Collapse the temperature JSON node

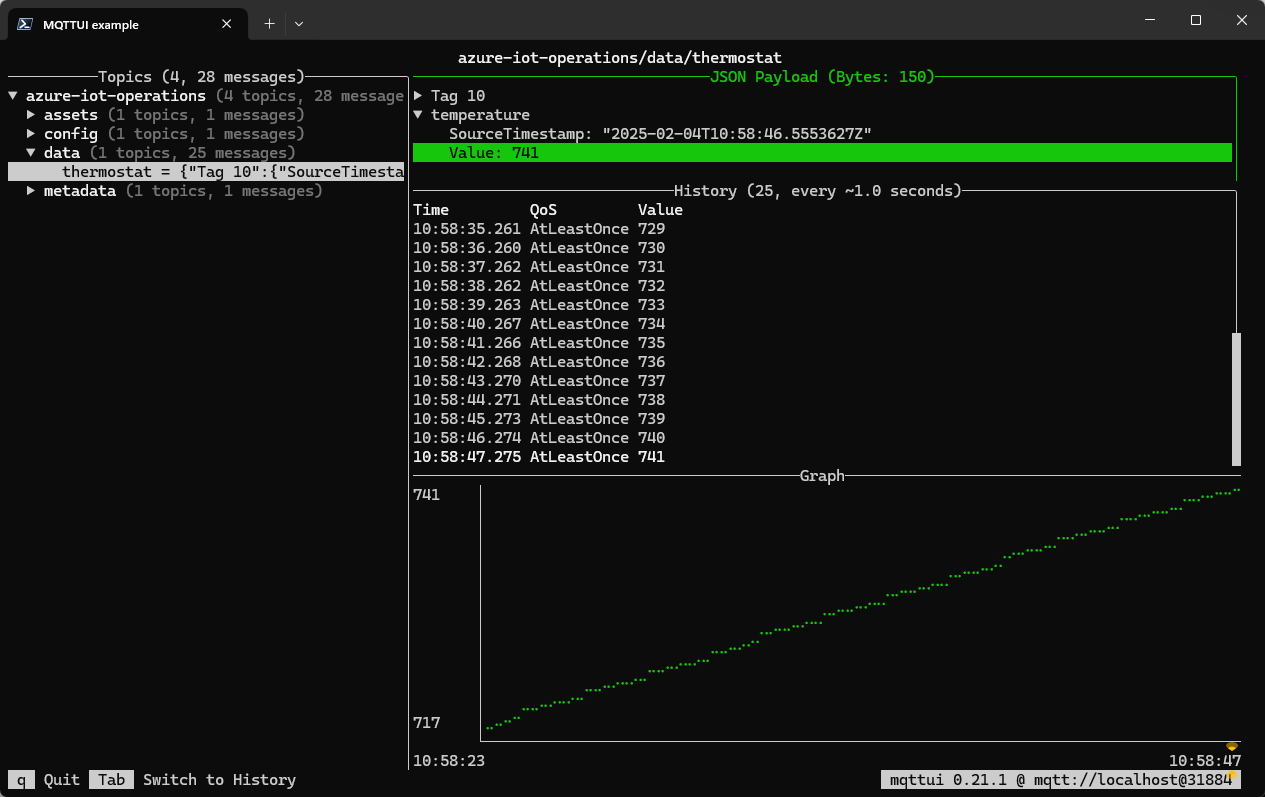click(418, 115)
